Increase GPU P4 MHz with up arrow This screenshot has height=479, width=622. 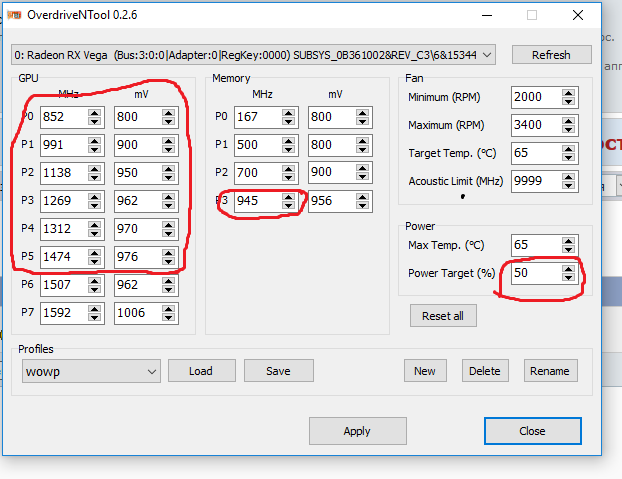tap(94, 224)
